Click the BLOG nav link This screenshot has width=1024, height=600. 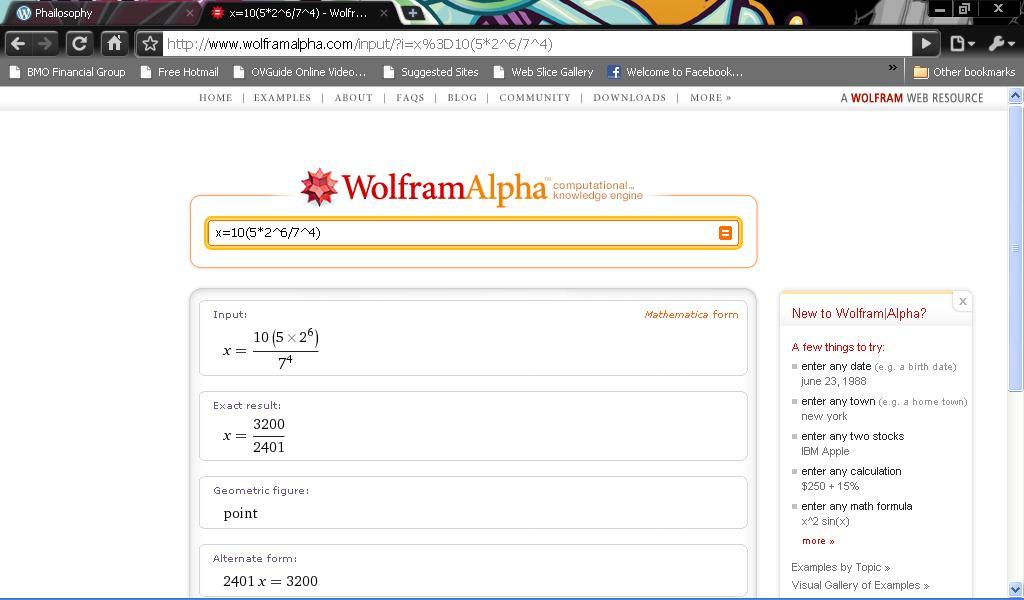[x=462, y=98]
